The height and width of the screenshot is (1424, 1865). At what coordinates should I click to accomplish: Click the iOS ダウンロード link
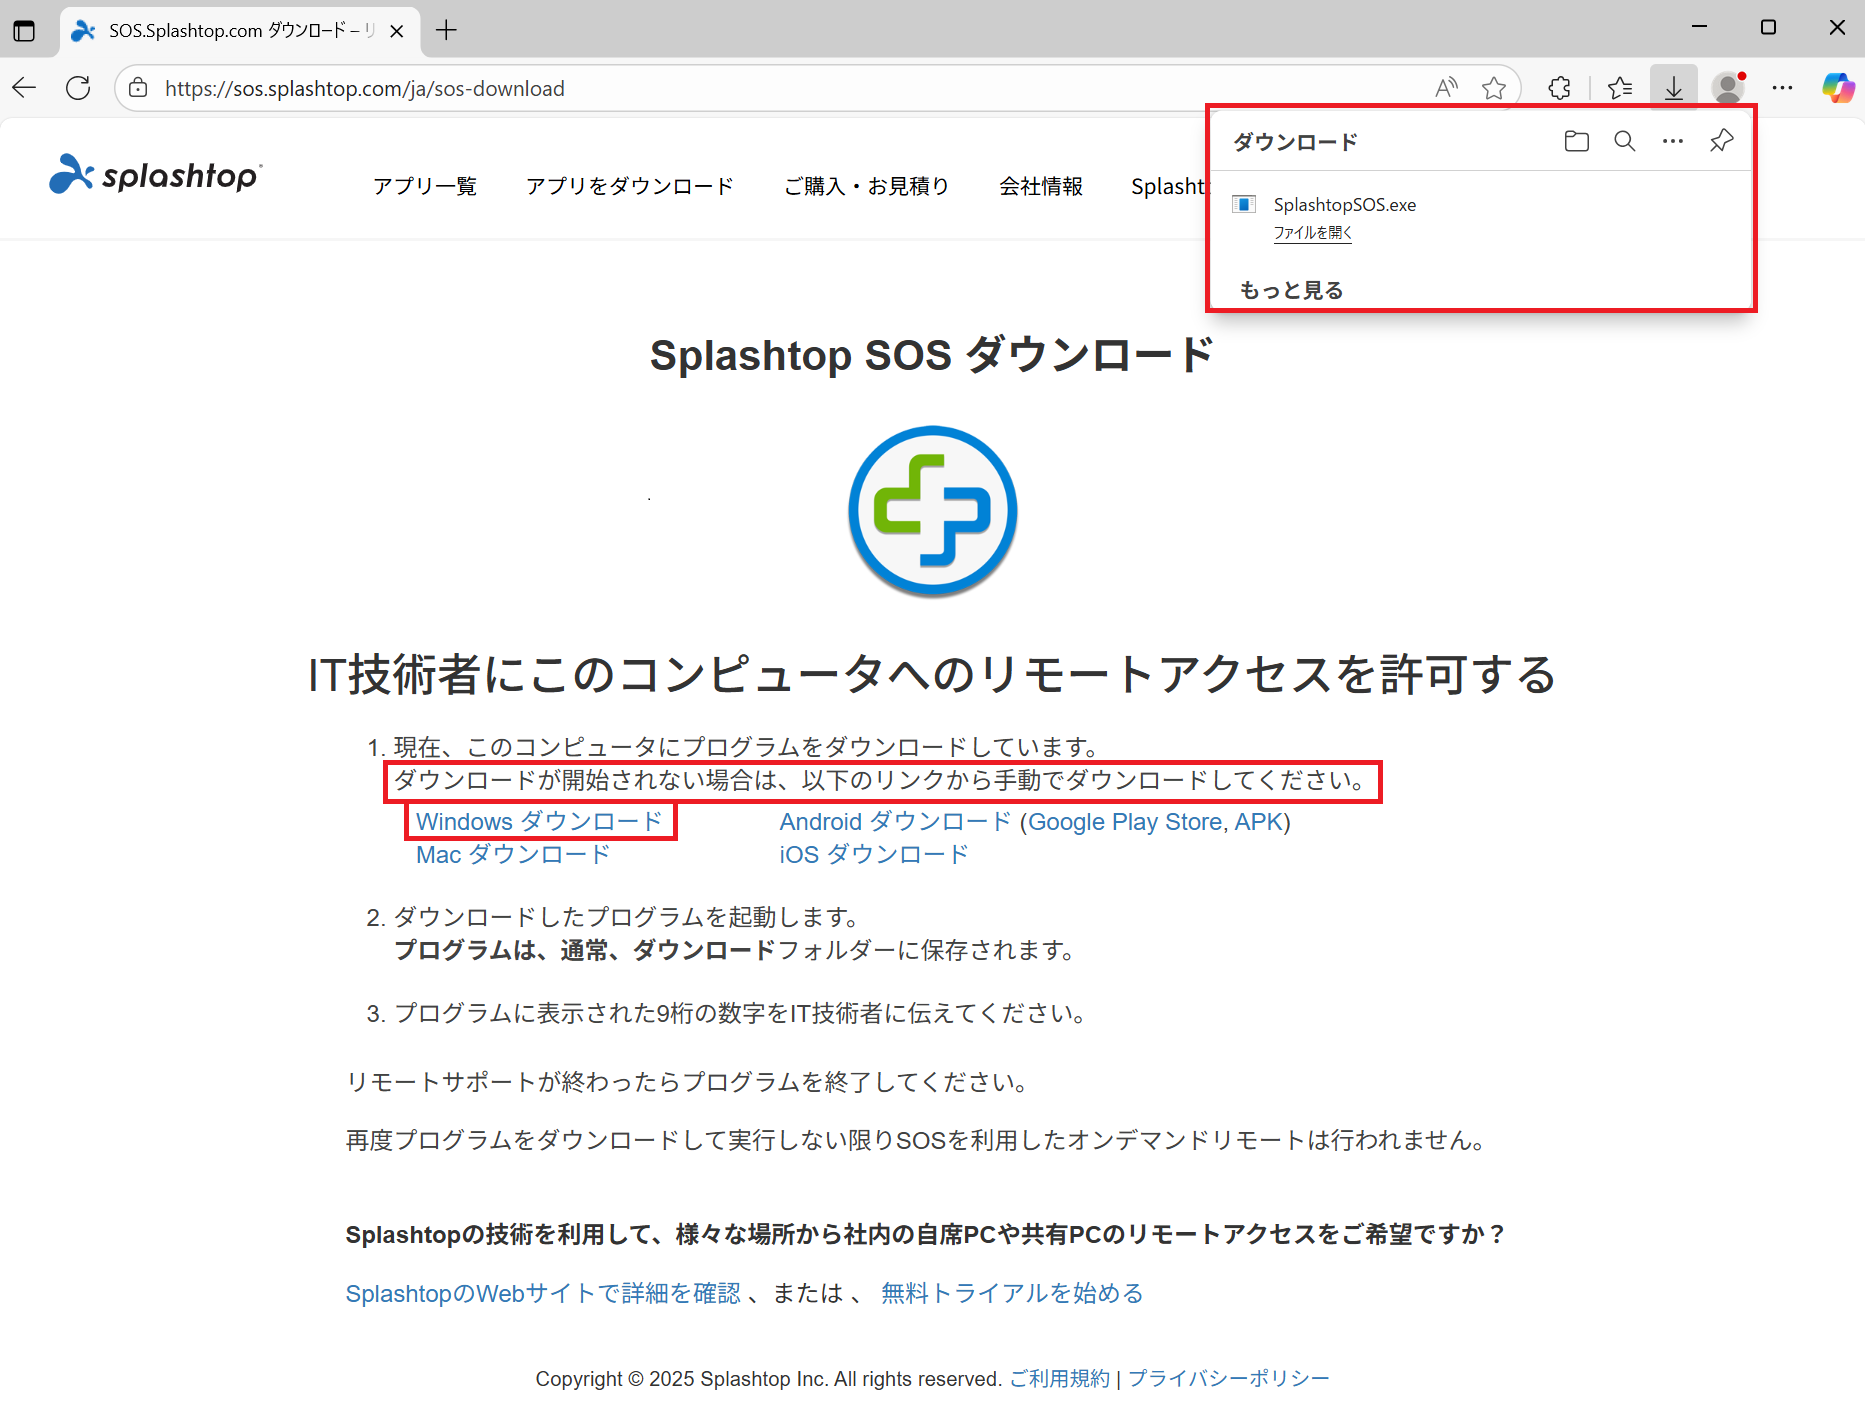874,855
